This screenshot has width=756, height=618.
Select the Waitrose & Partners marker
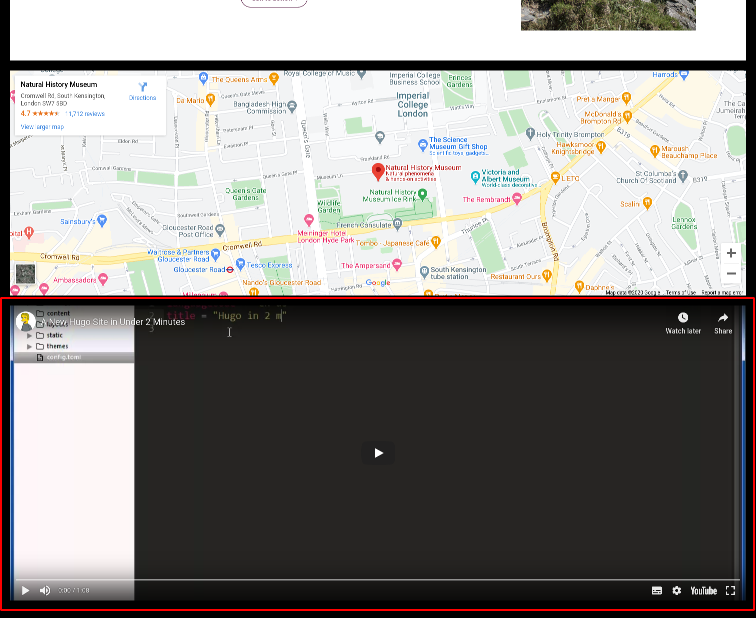[x=215, y=254]
